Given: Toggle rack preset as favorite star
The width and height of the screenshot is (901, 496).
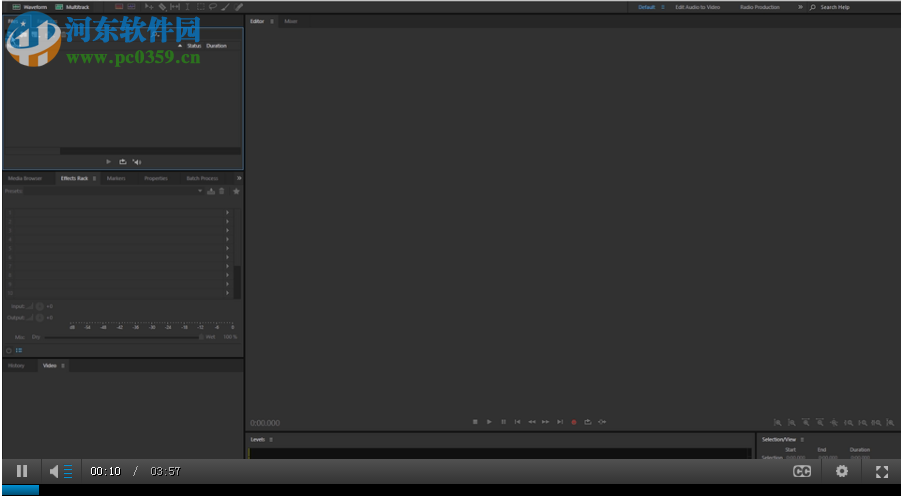Looking at the screenshot, I should pyautogui.click(x=236, y=191).
